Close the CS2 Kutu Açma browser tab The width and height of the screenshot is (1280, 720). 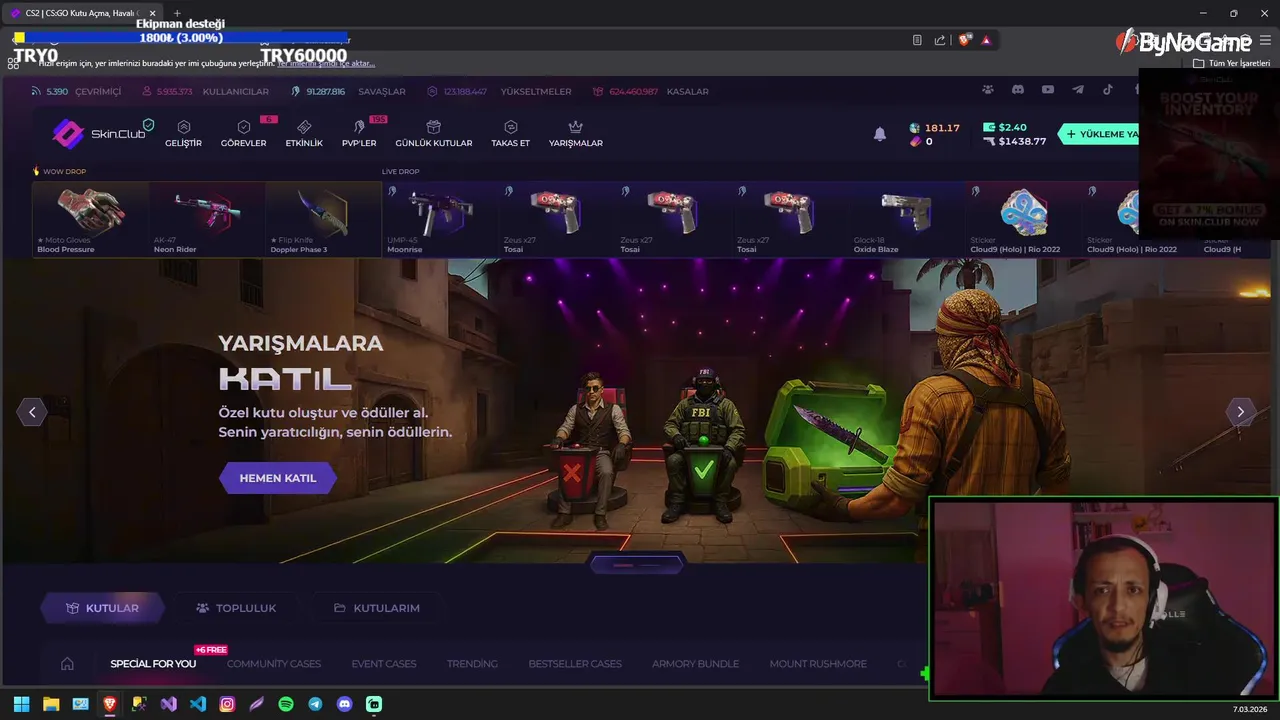click(x=153, y=13)
